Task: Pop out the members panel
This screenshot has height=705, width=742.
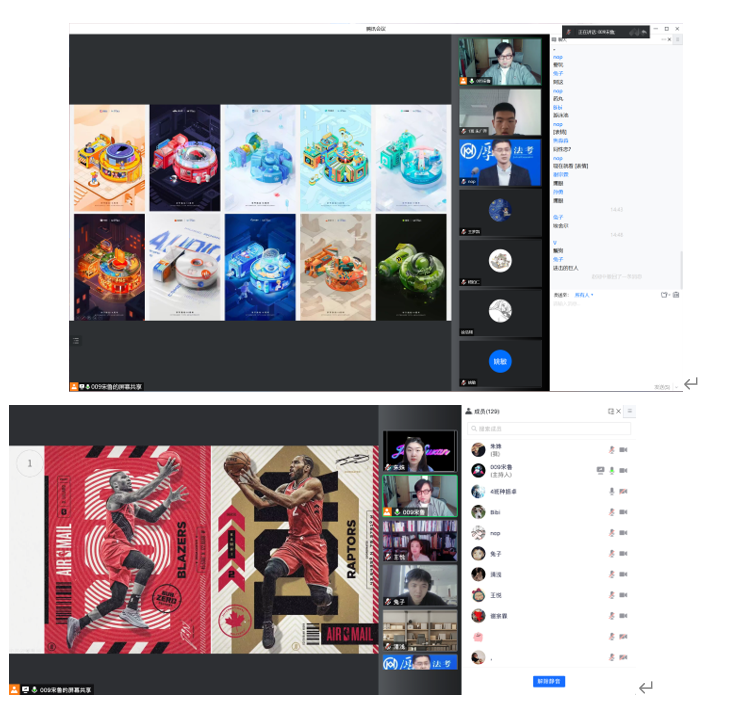Action: pos(611,411)
